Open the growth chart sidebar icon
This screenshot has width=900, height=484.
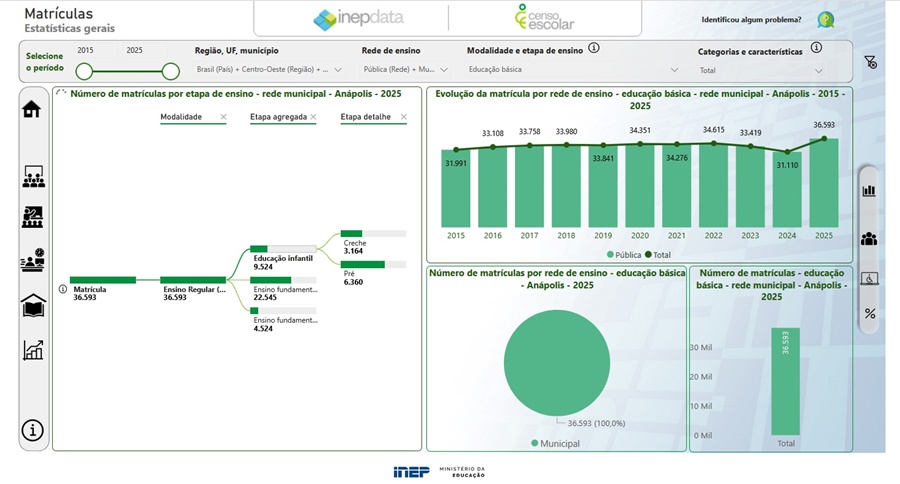click(x=33, y=350)
